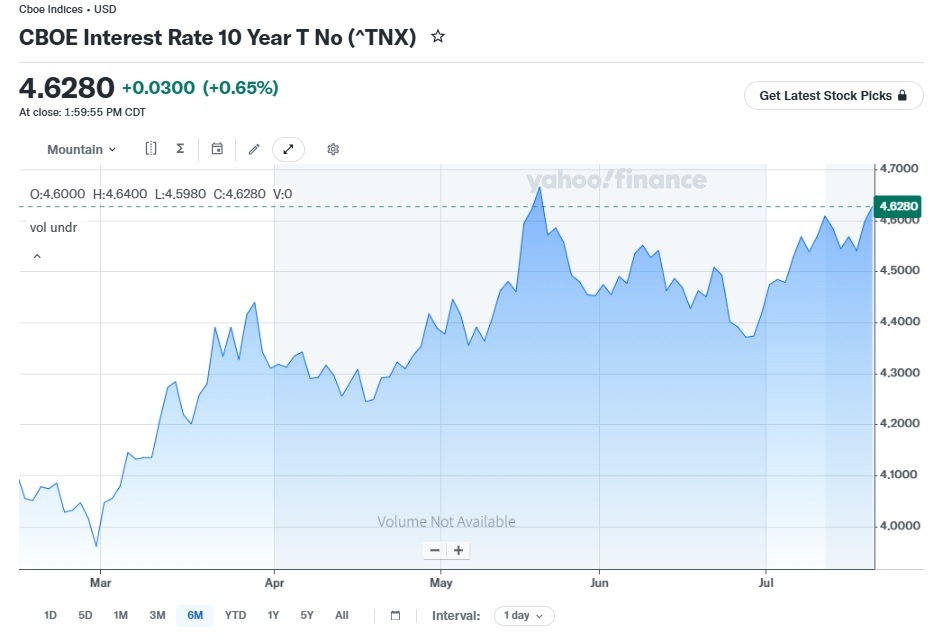Viewport: 937px width, 639px height.
Task: Open chart settings gear icon
Action: pos(333,149)
